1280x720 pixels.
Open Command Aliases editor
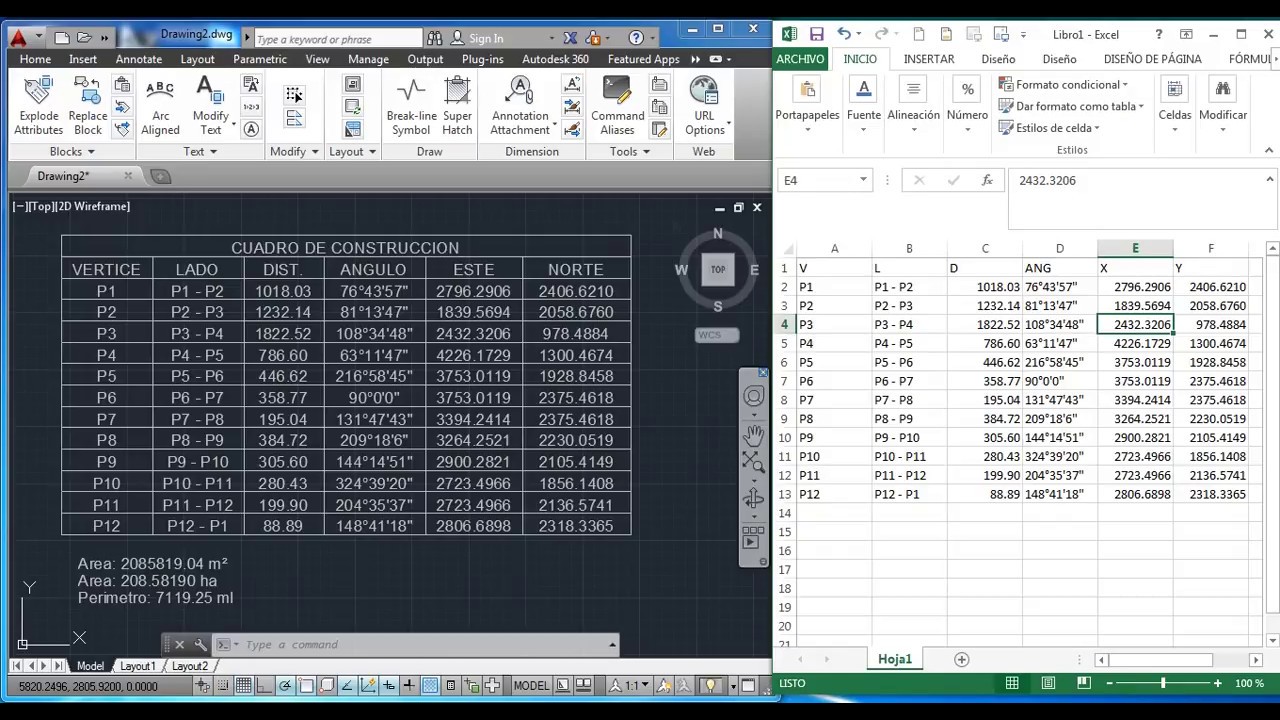[617, 106]
